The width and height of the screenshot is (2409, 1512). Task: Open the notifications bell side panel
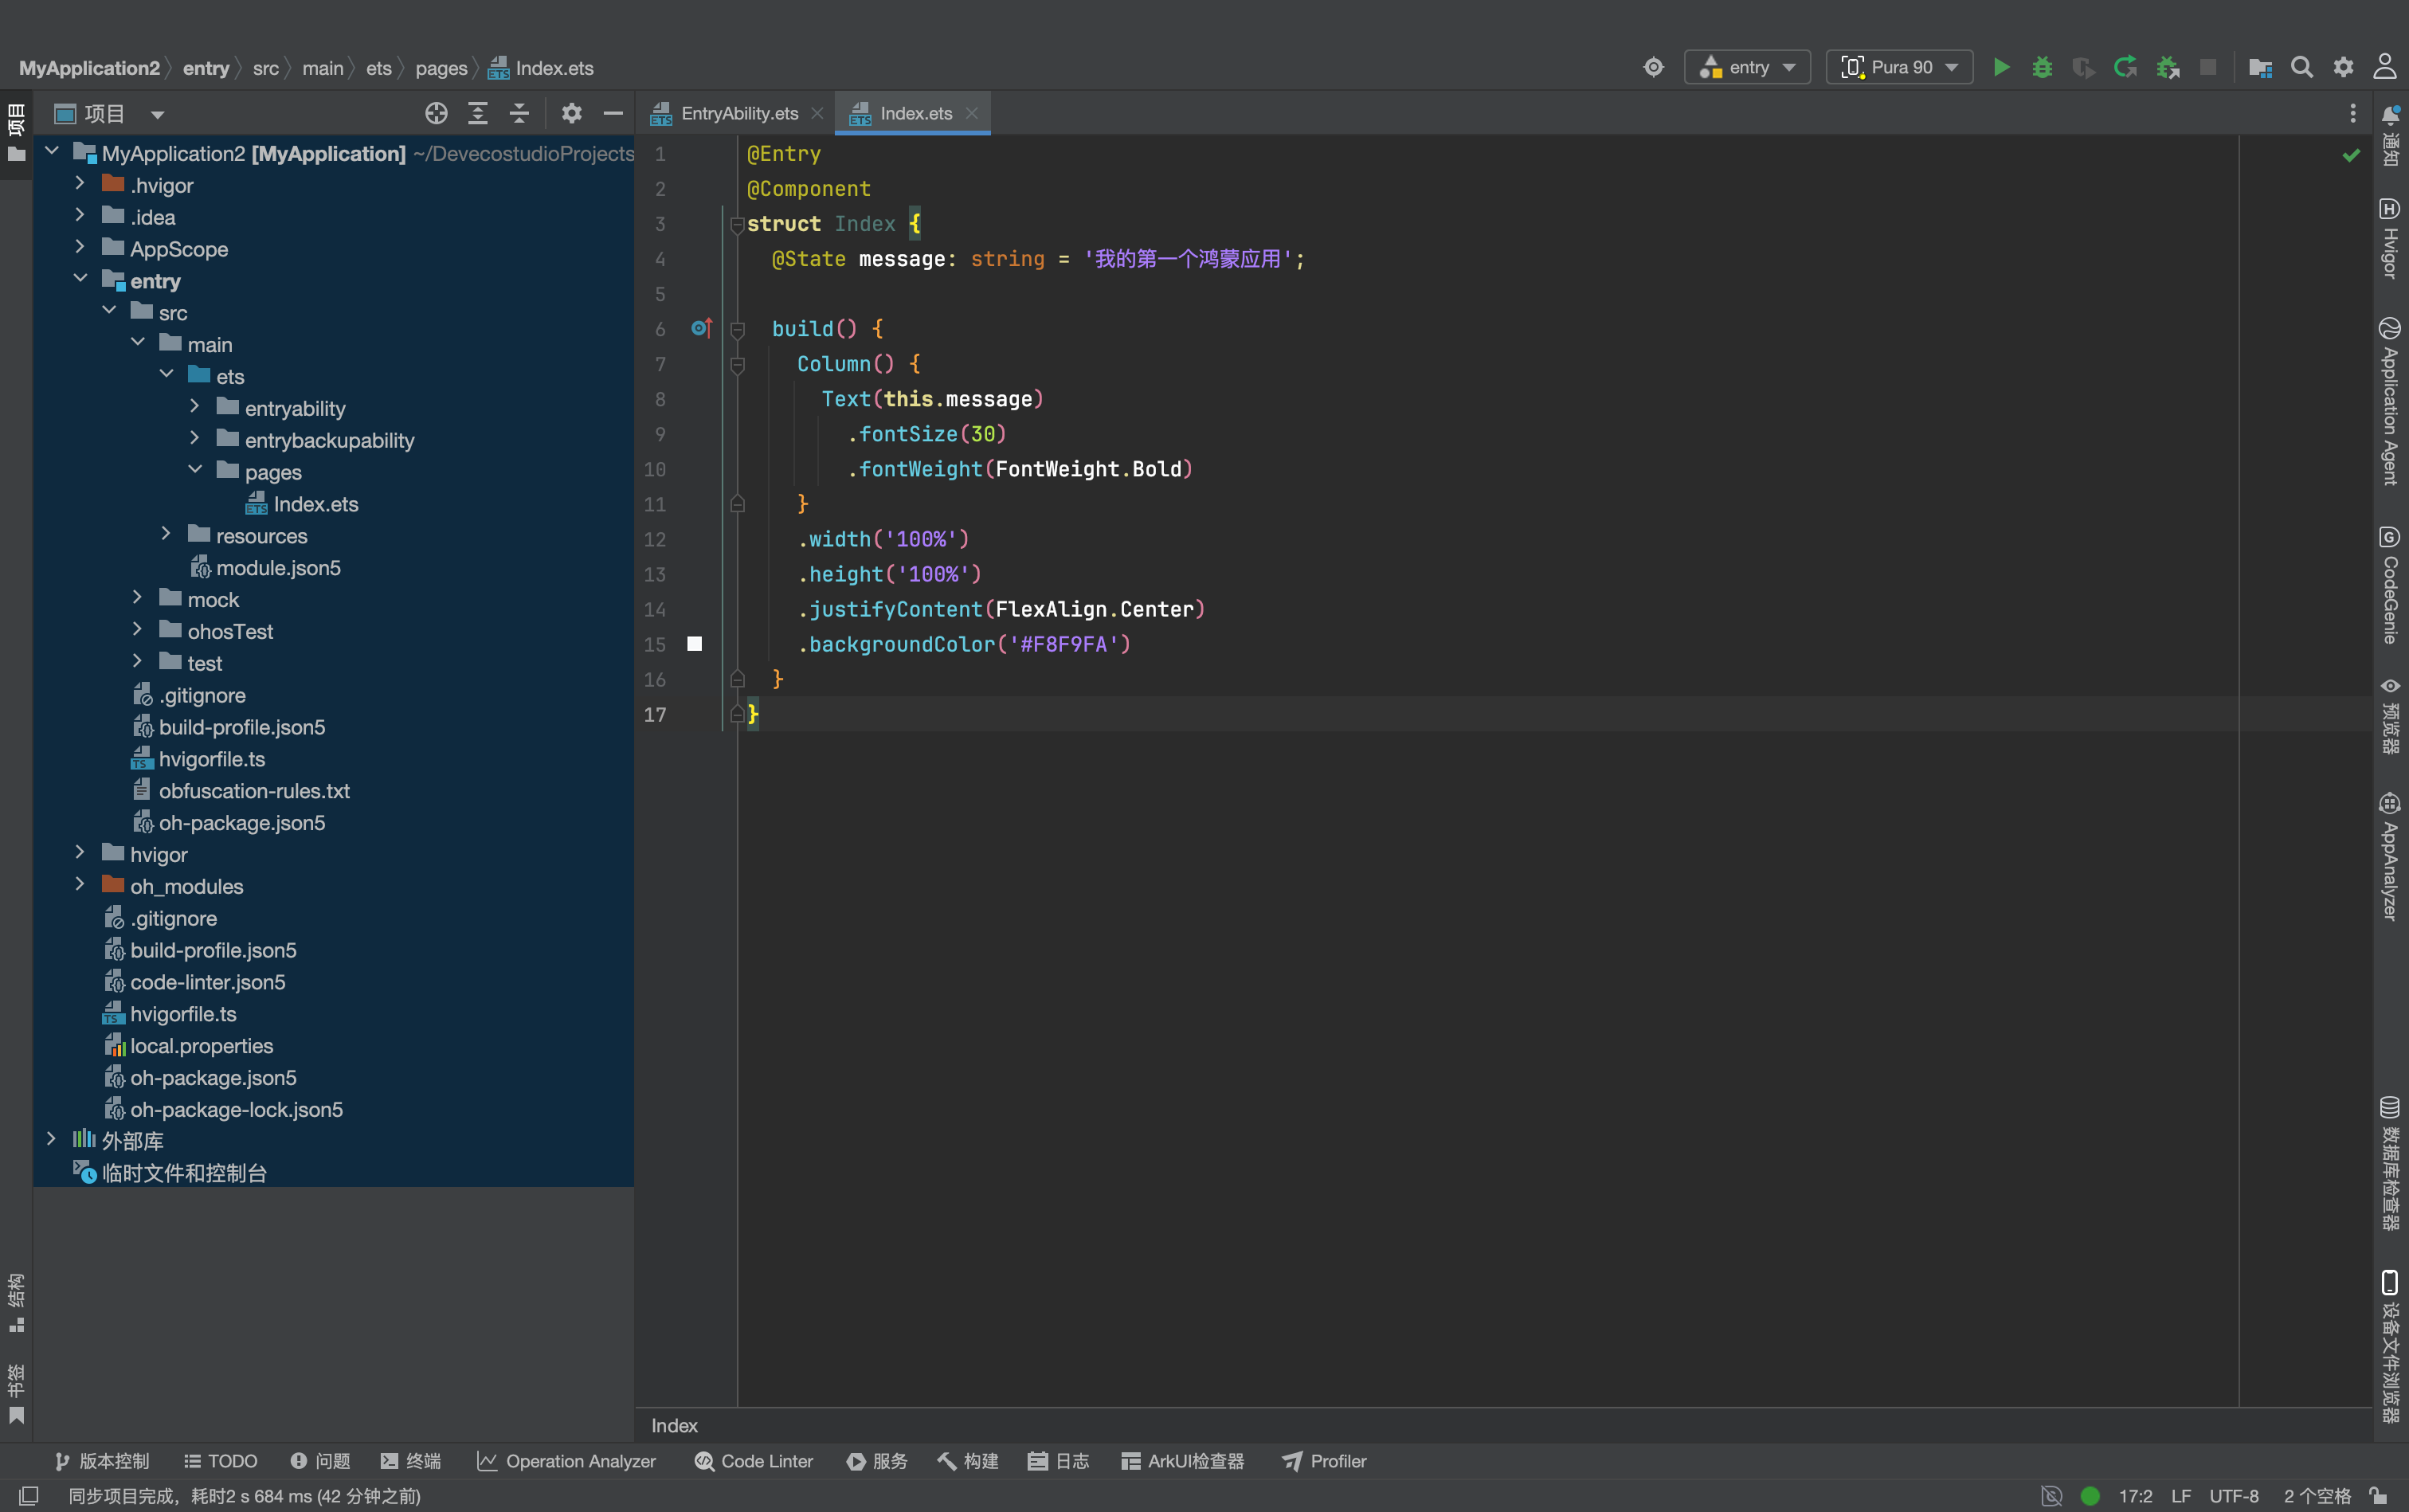tap(2390, 136)
